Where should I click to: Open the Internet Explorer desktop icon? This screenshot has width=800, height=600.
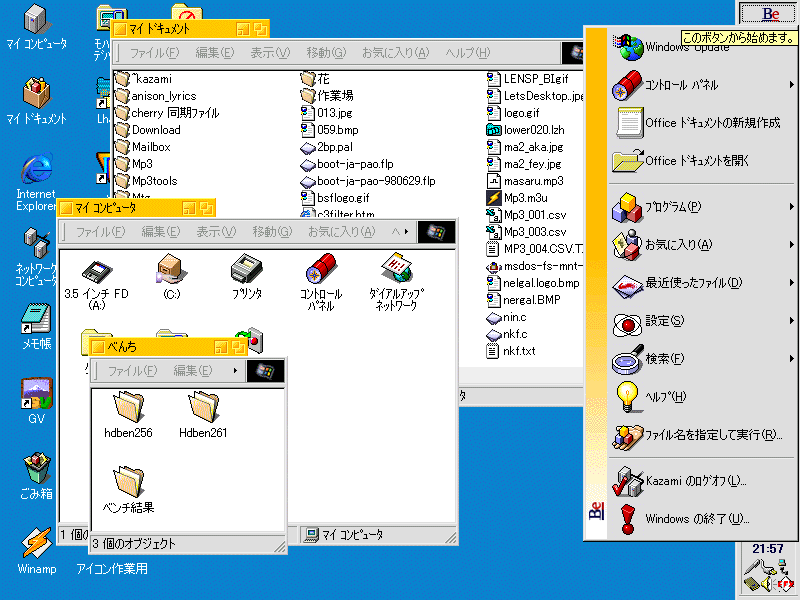[37, 170]
